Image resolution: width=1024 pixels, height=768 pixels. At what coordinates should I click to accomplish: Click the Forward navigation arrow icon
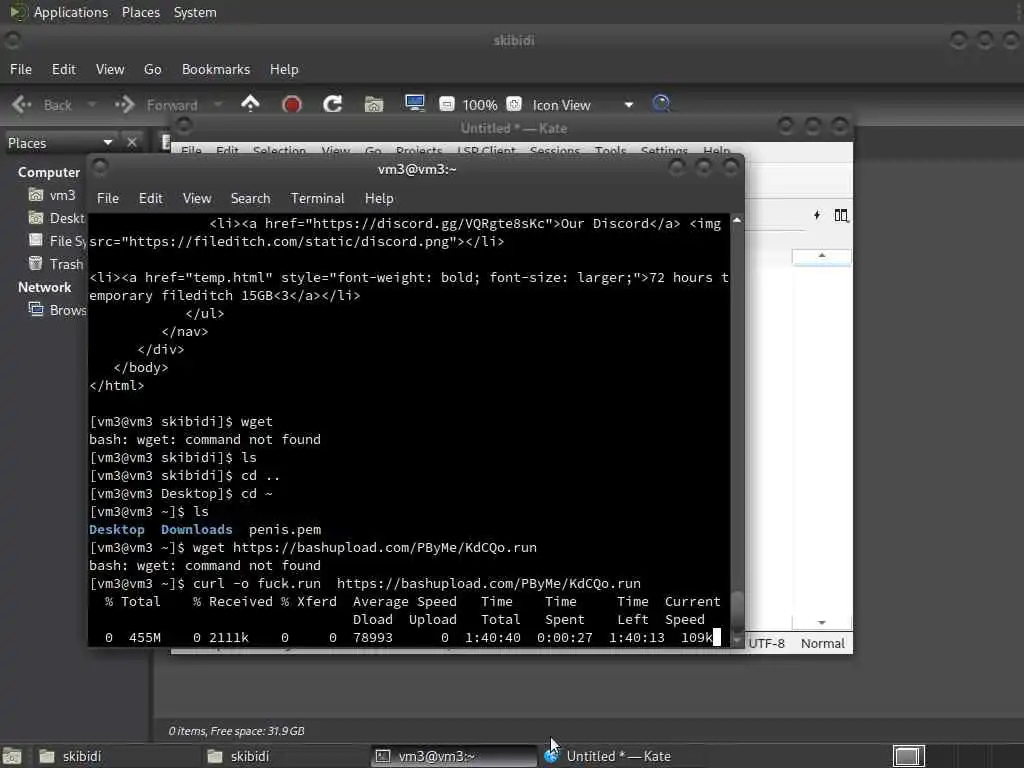point(124,104)
